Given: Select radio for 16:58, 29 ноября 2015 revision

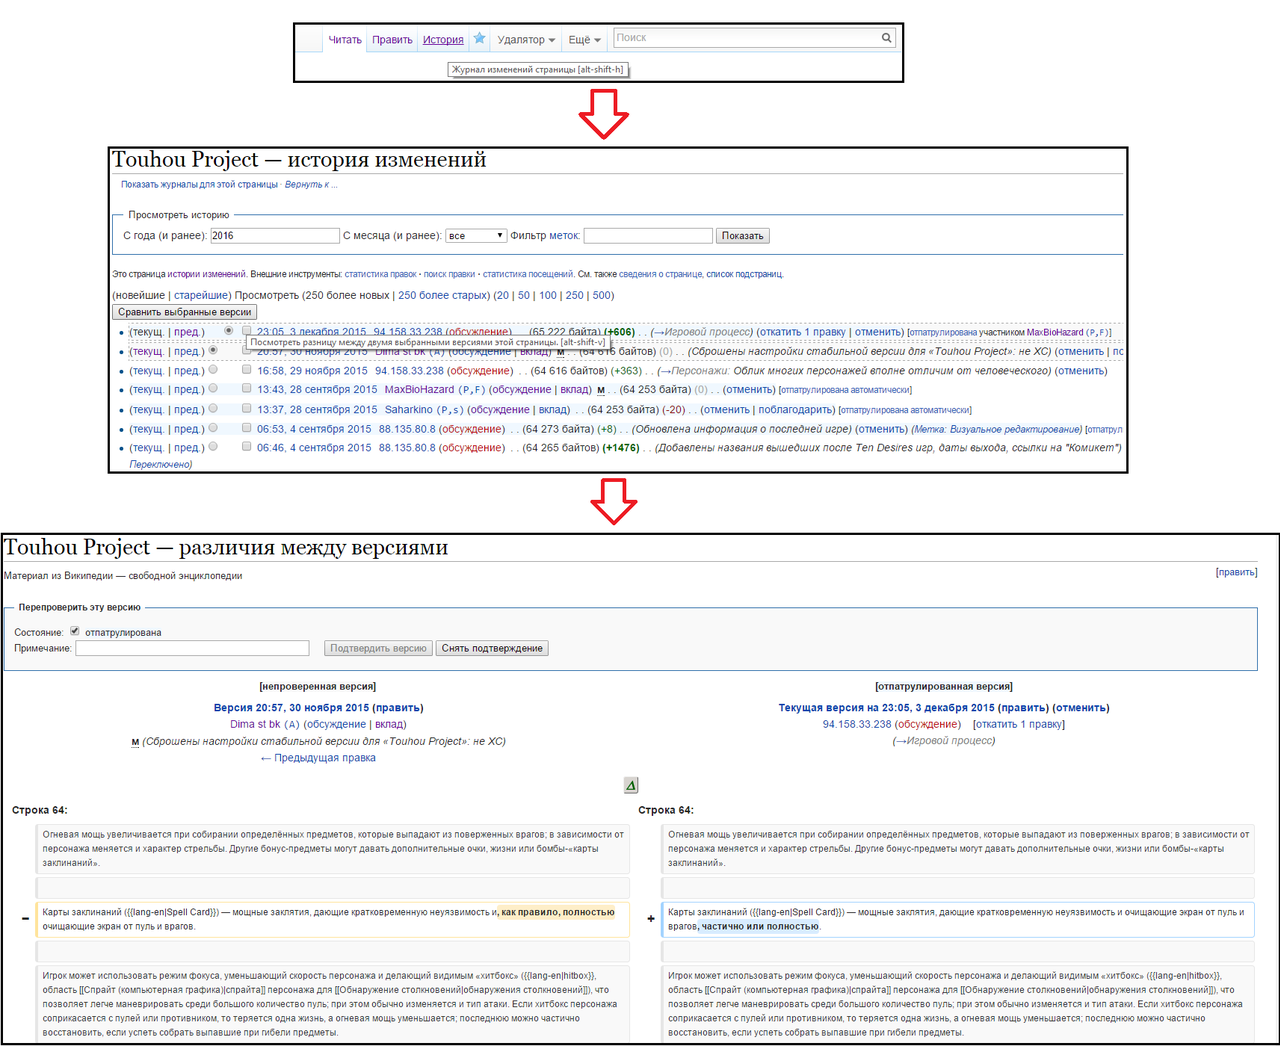Looking at the screenshot, I should pyautogui.click(x=213, y=369).
